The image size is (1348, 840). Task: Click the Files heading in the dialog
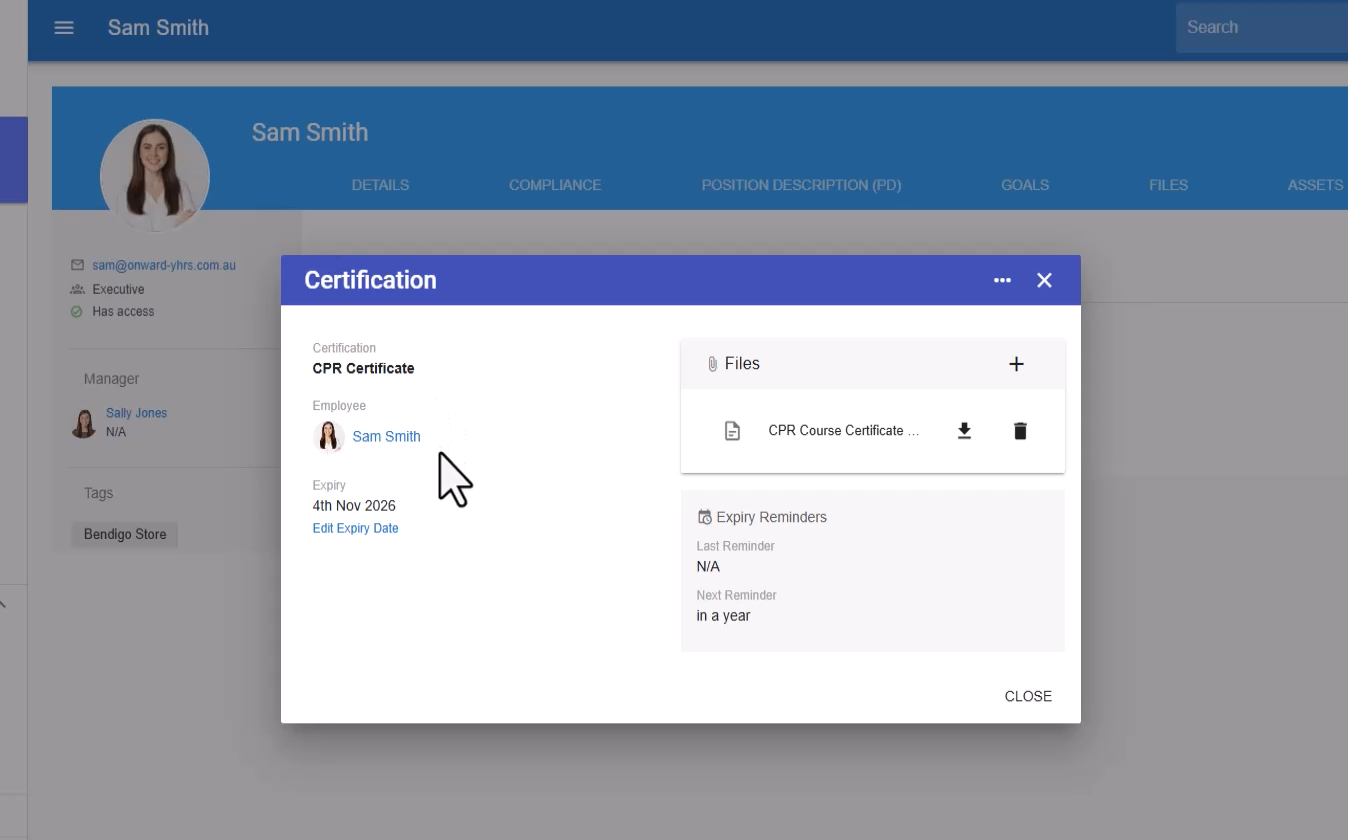coord(742,364)
